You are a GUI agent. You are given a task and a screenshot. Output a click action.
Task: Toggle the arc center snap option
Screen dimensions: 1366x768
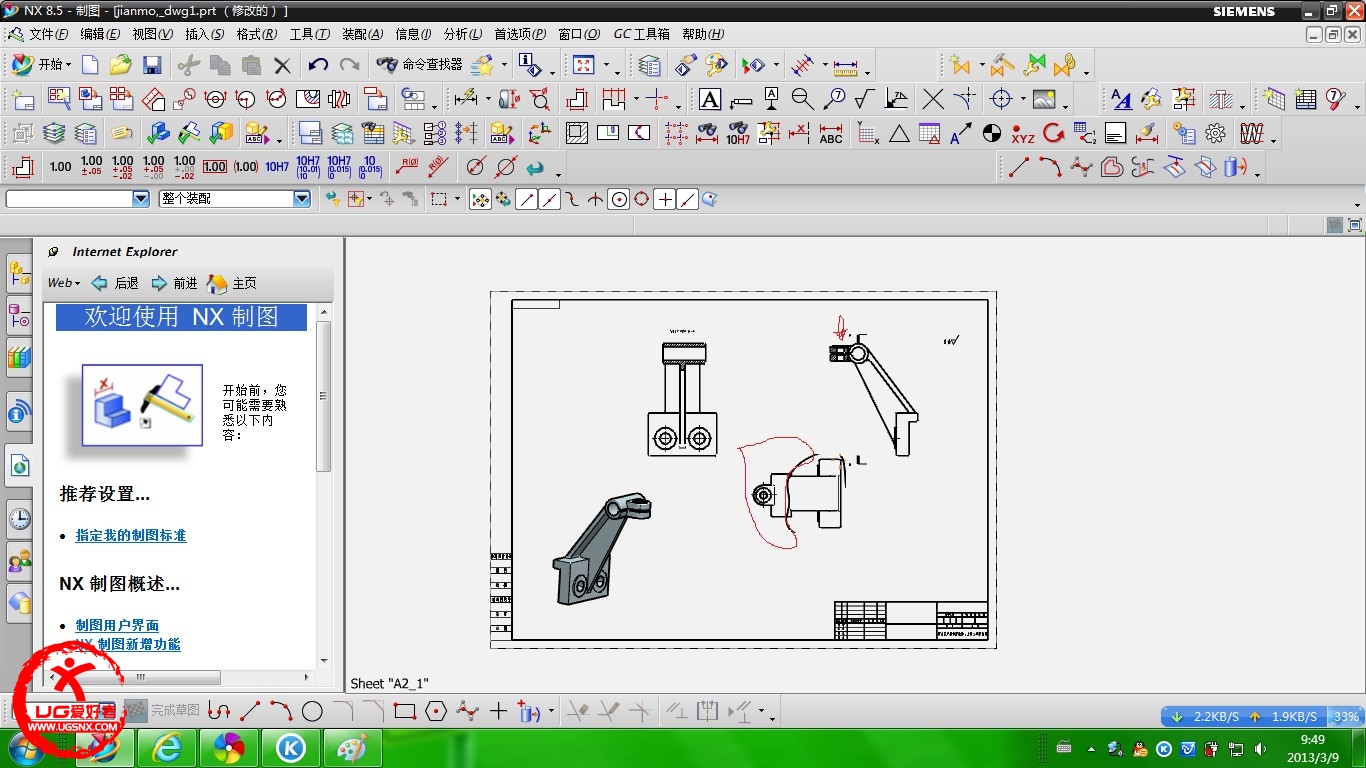[619, 200]
